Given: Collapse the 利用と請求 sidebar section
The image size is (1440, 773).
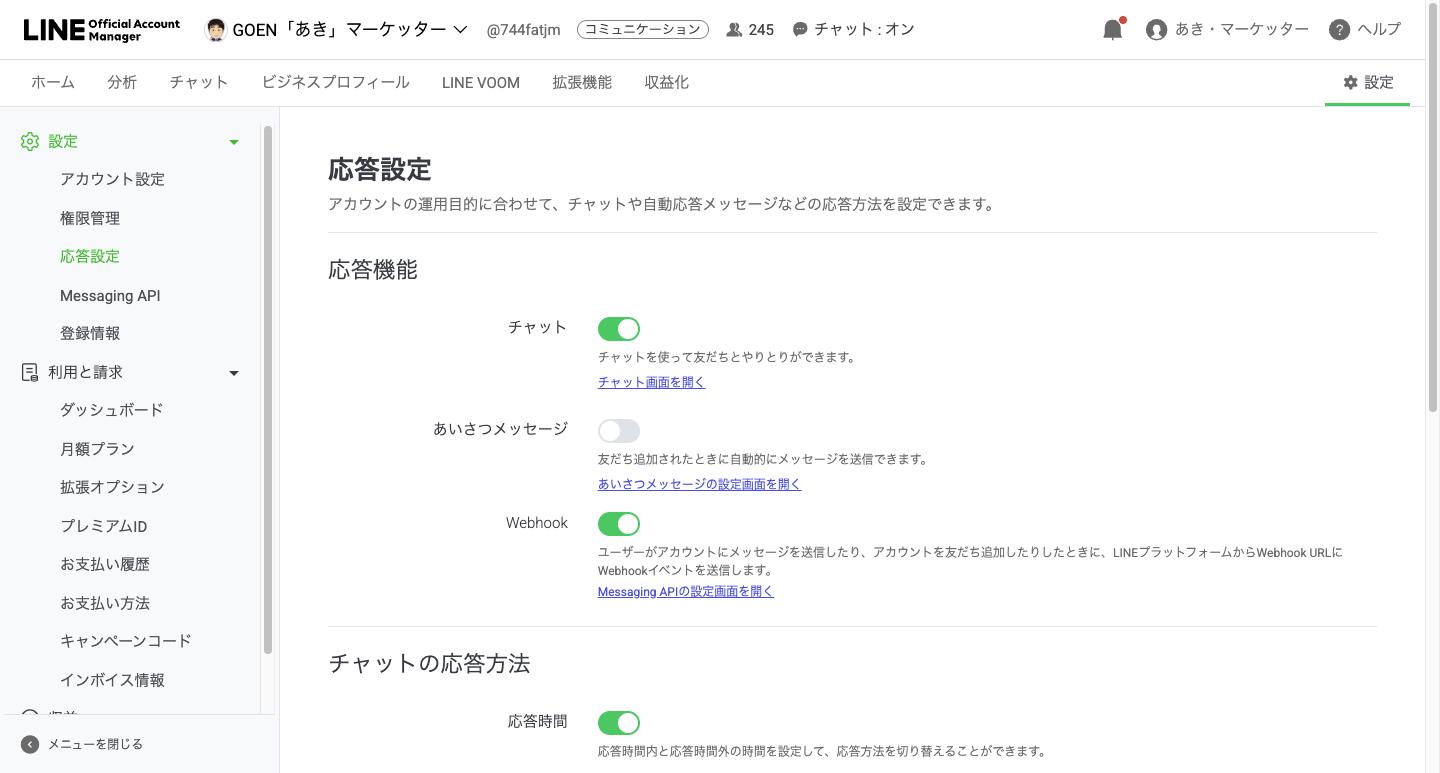Looking at the screenshot, I should (234, 373).
